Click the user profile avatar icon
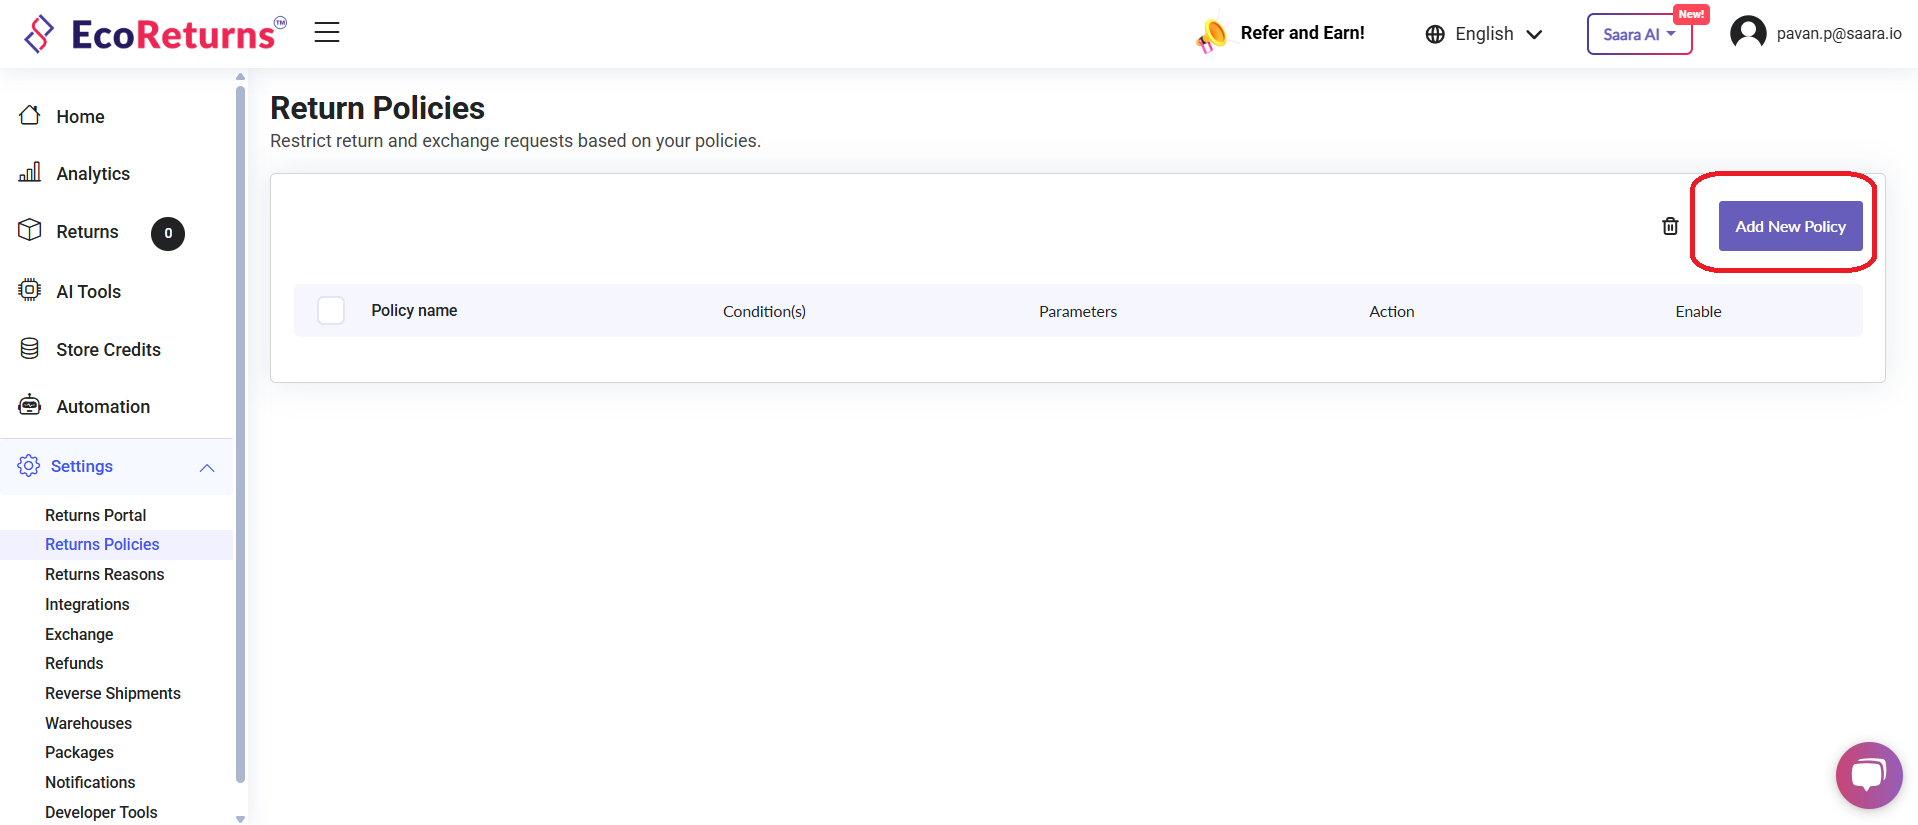The image size is (1918, 825). [x=1748, y=33]
